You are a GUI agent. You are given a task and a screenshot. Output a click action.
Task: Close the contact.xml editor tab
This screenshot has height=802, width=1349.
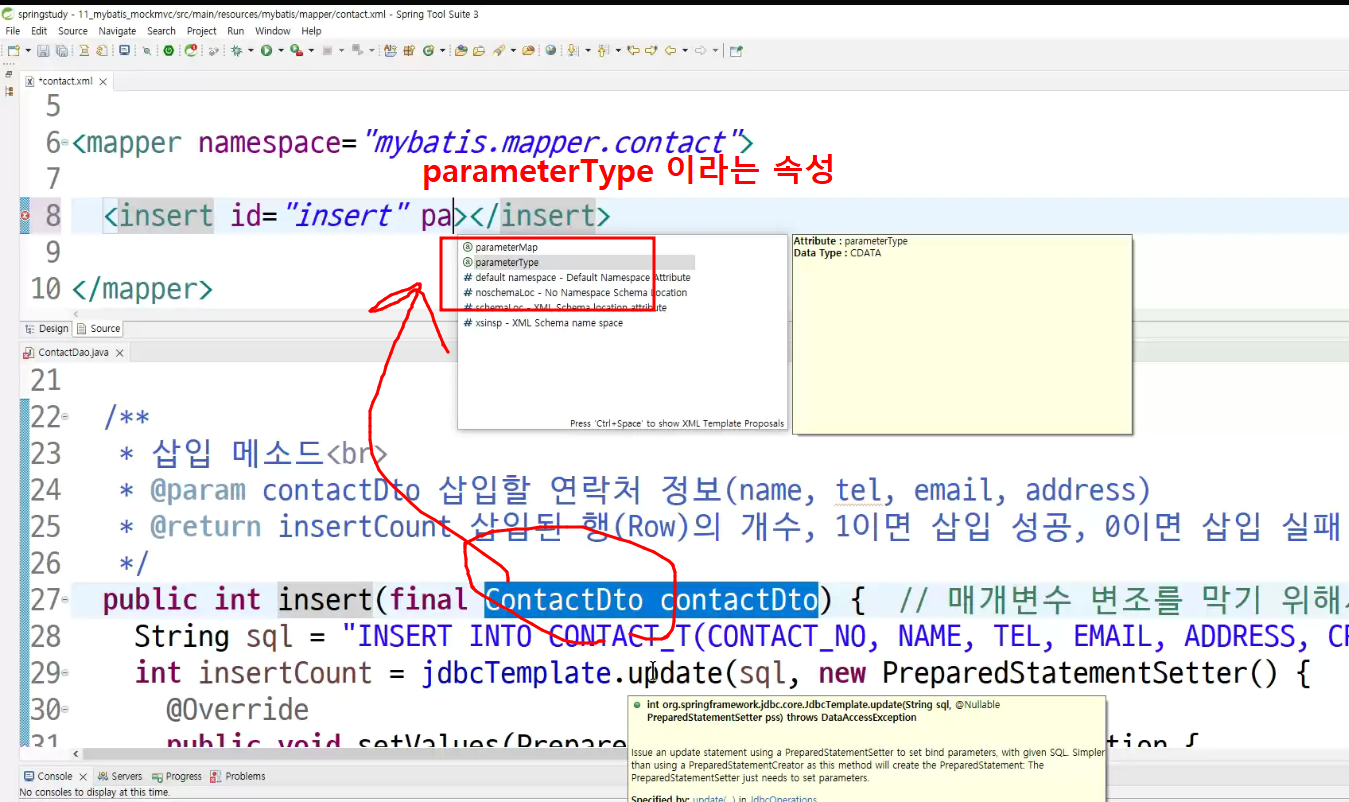103,81
